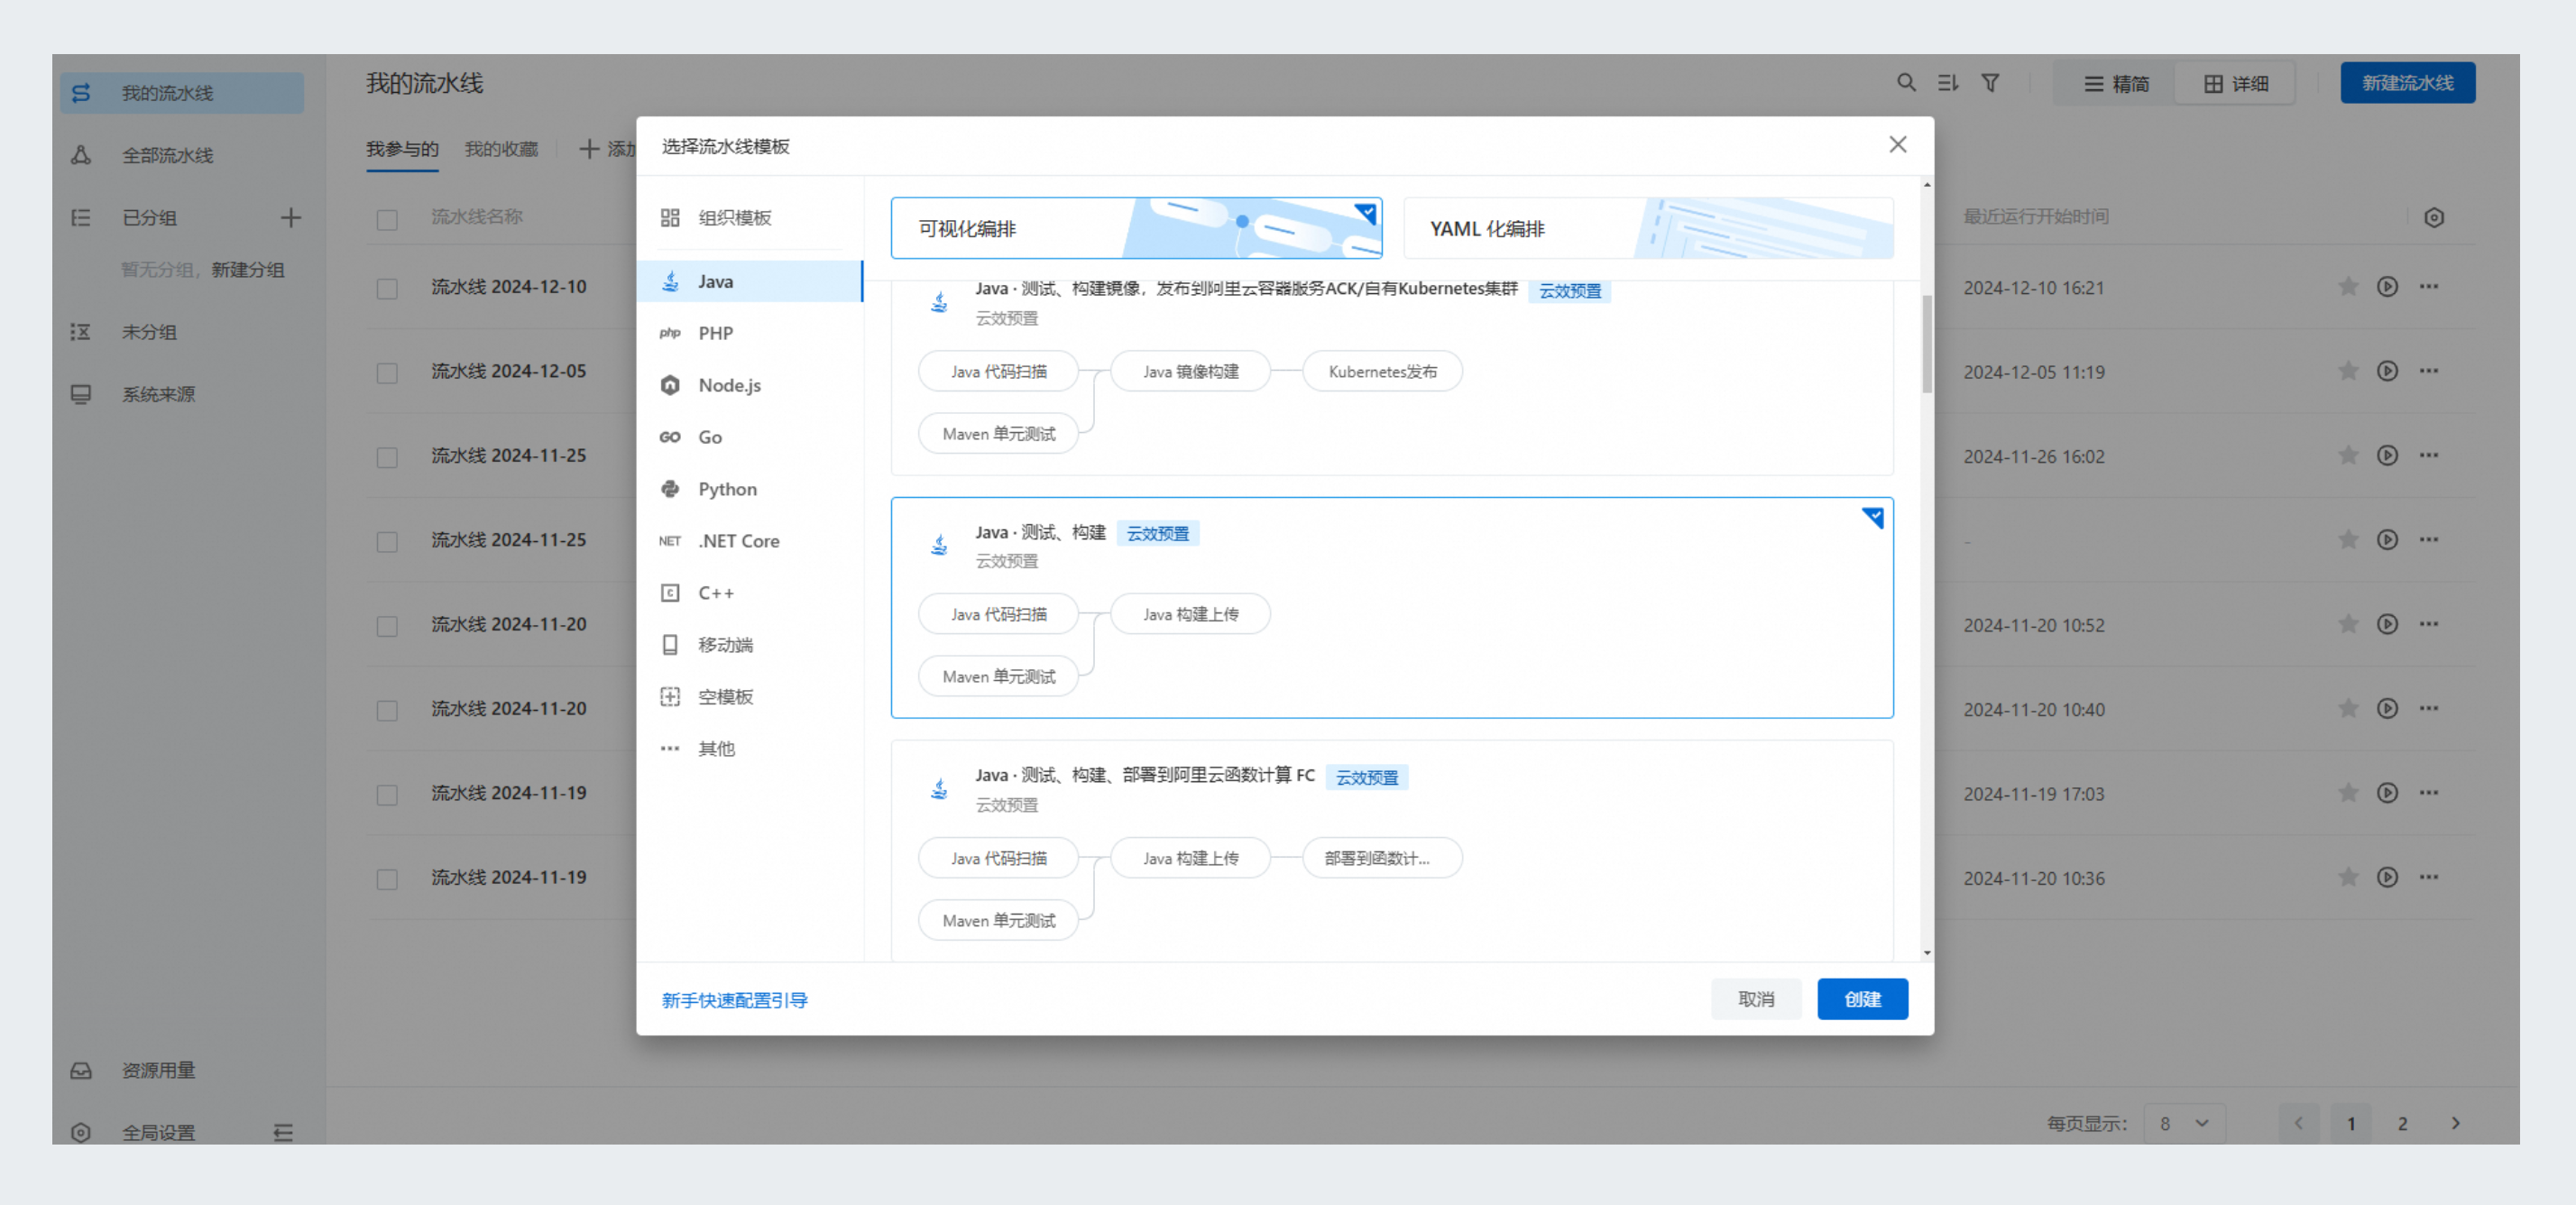Select the .NET Core template category
2576x1205 pixels.
pyautogui.click(x=749, y=541)
